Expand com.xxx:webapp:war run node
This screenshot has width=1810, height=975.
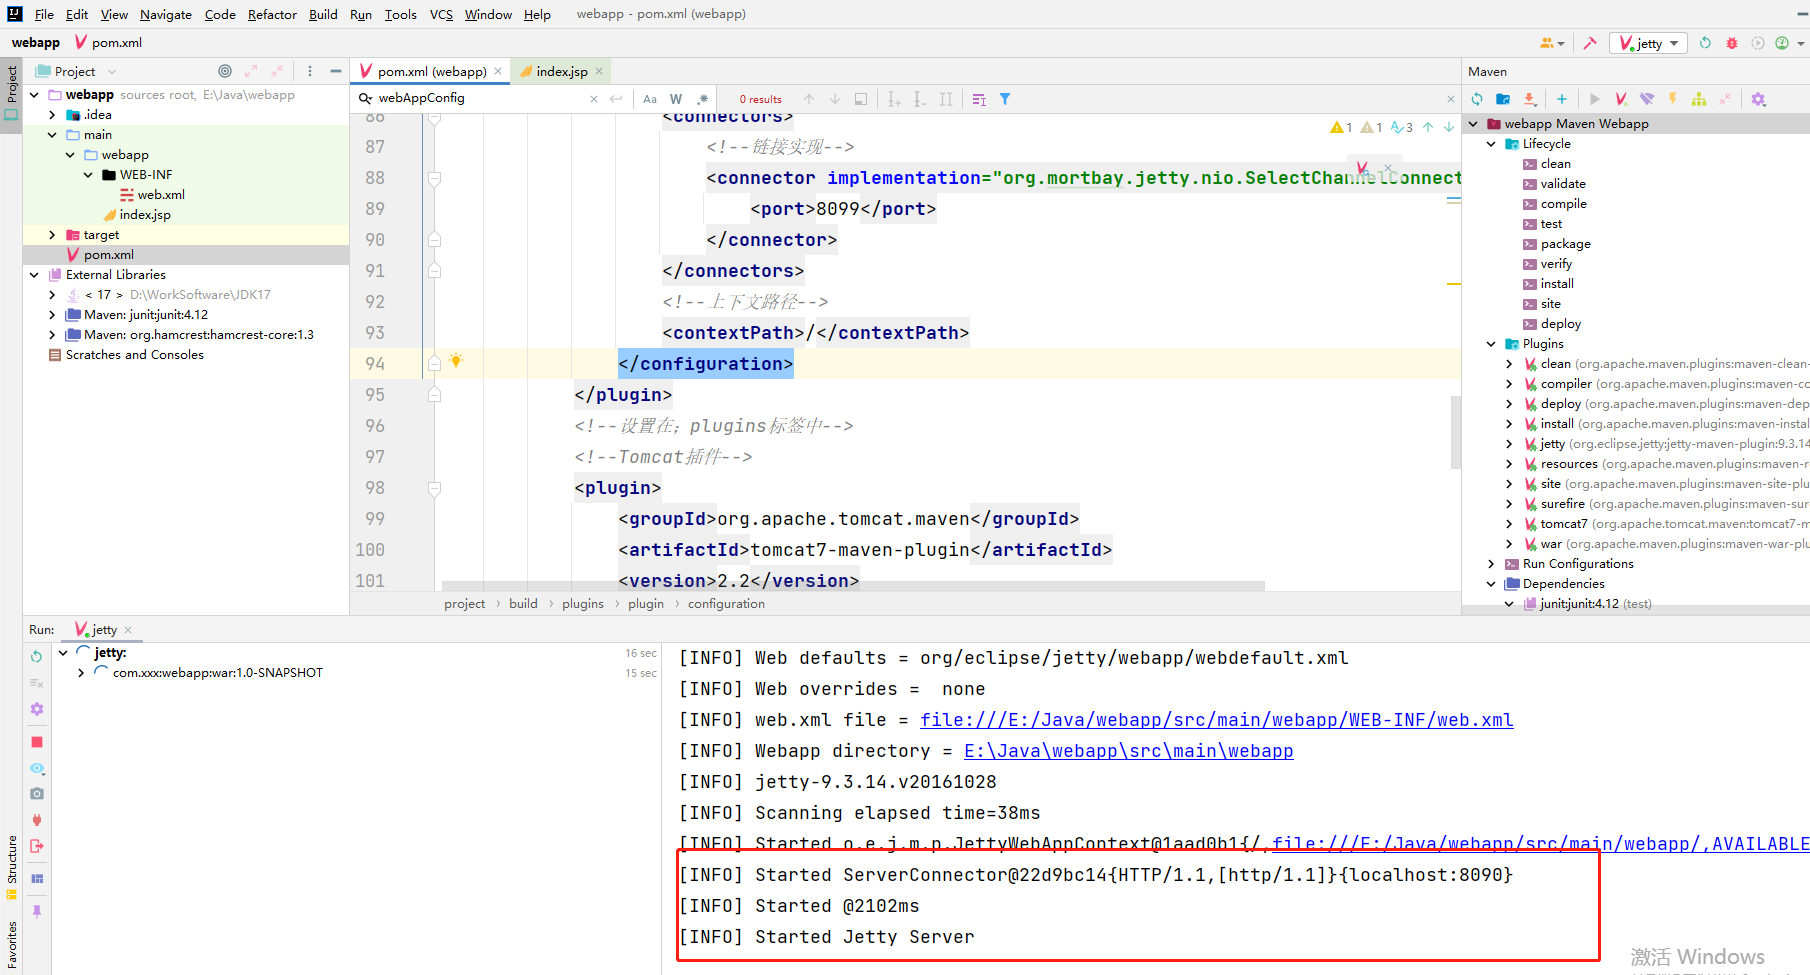pyautogui.click(x=81, y=673)
